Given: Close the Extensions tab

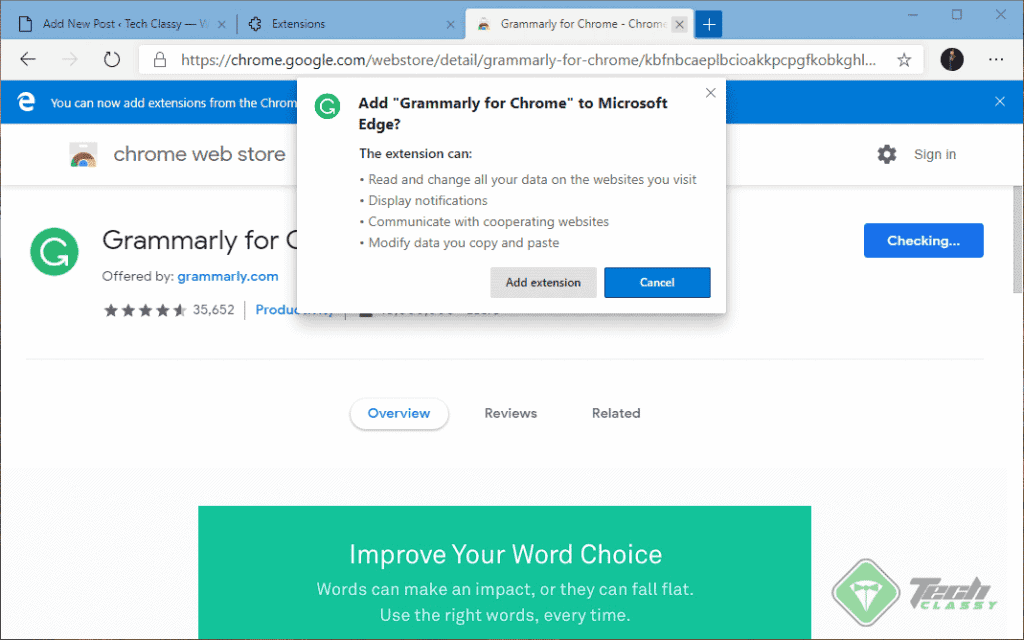Looking at the screenshot, I should tap(450, 24).
